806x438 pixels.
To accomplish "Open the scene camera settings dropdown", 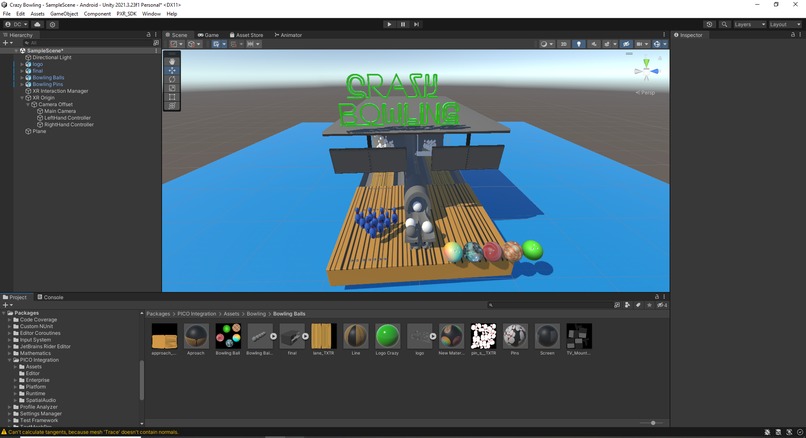I will [642, 44].
